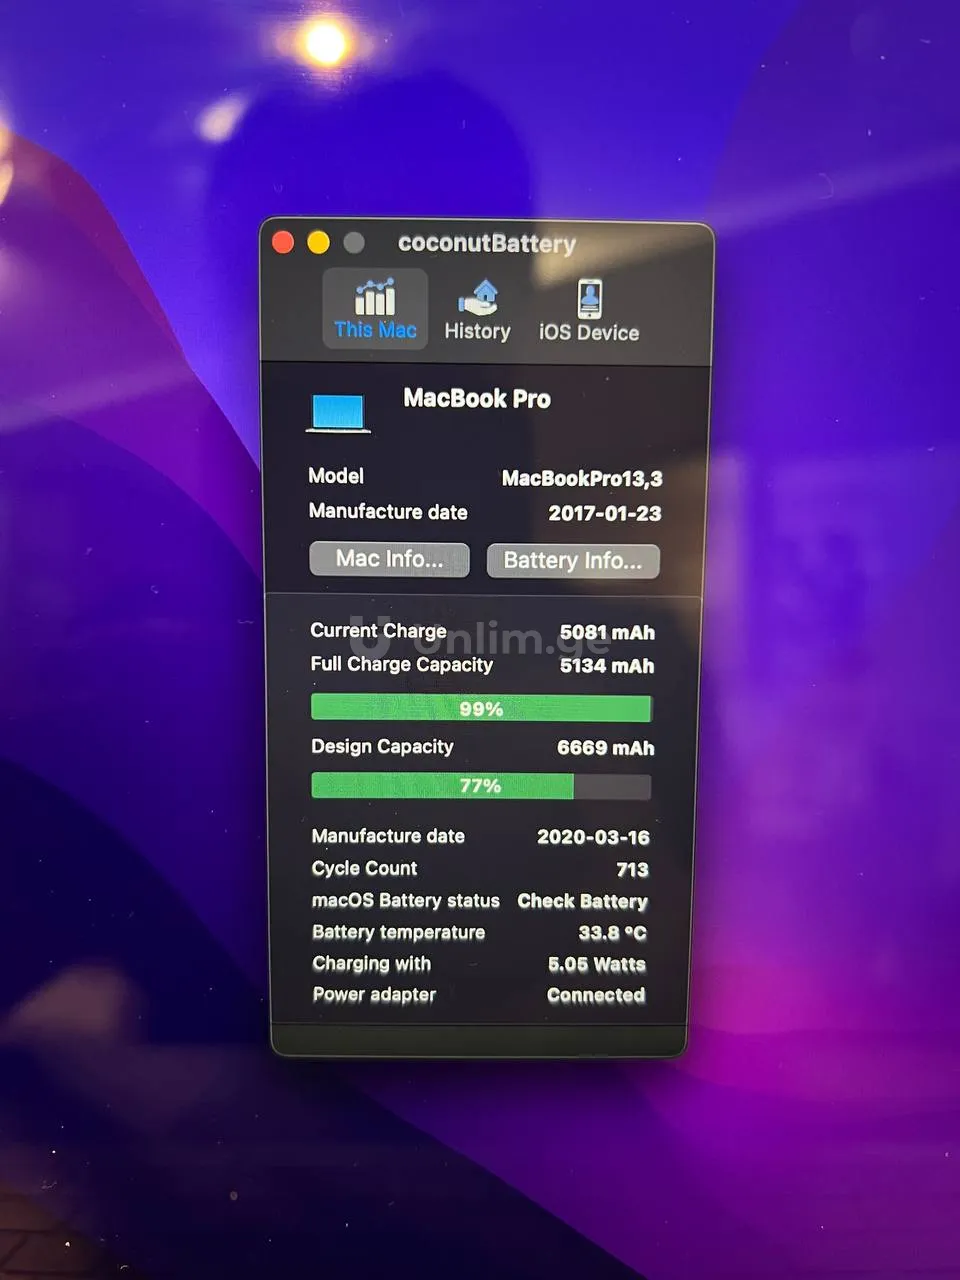The width and height of the screenshot is (960, 1280).
Task: Select the battery temperature 33.8 °C reading
Action: click(612, 933)
